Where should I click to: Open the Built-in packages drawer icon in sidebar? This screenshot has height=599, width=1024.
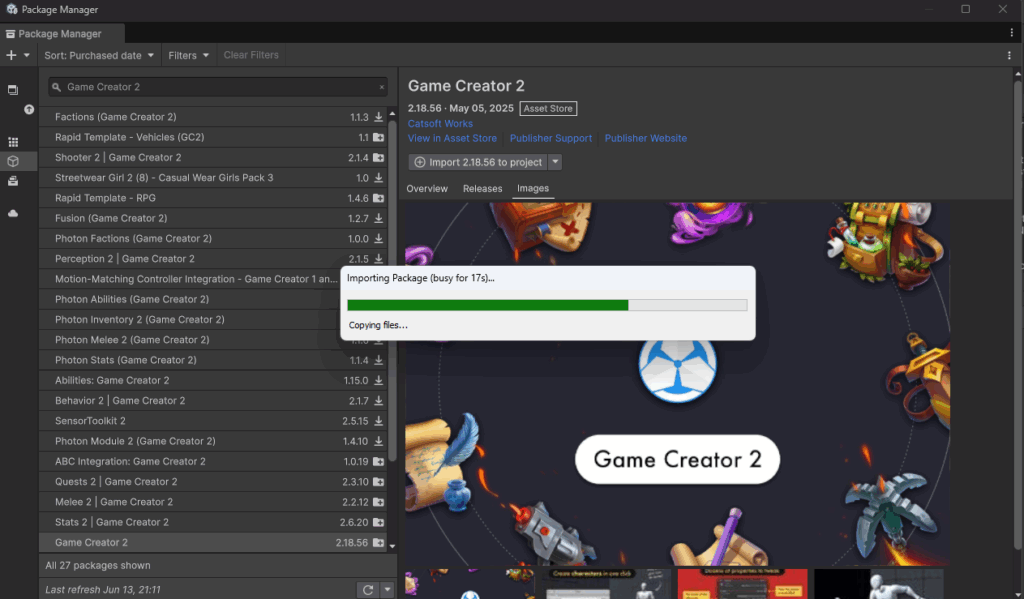pos(12,181)
